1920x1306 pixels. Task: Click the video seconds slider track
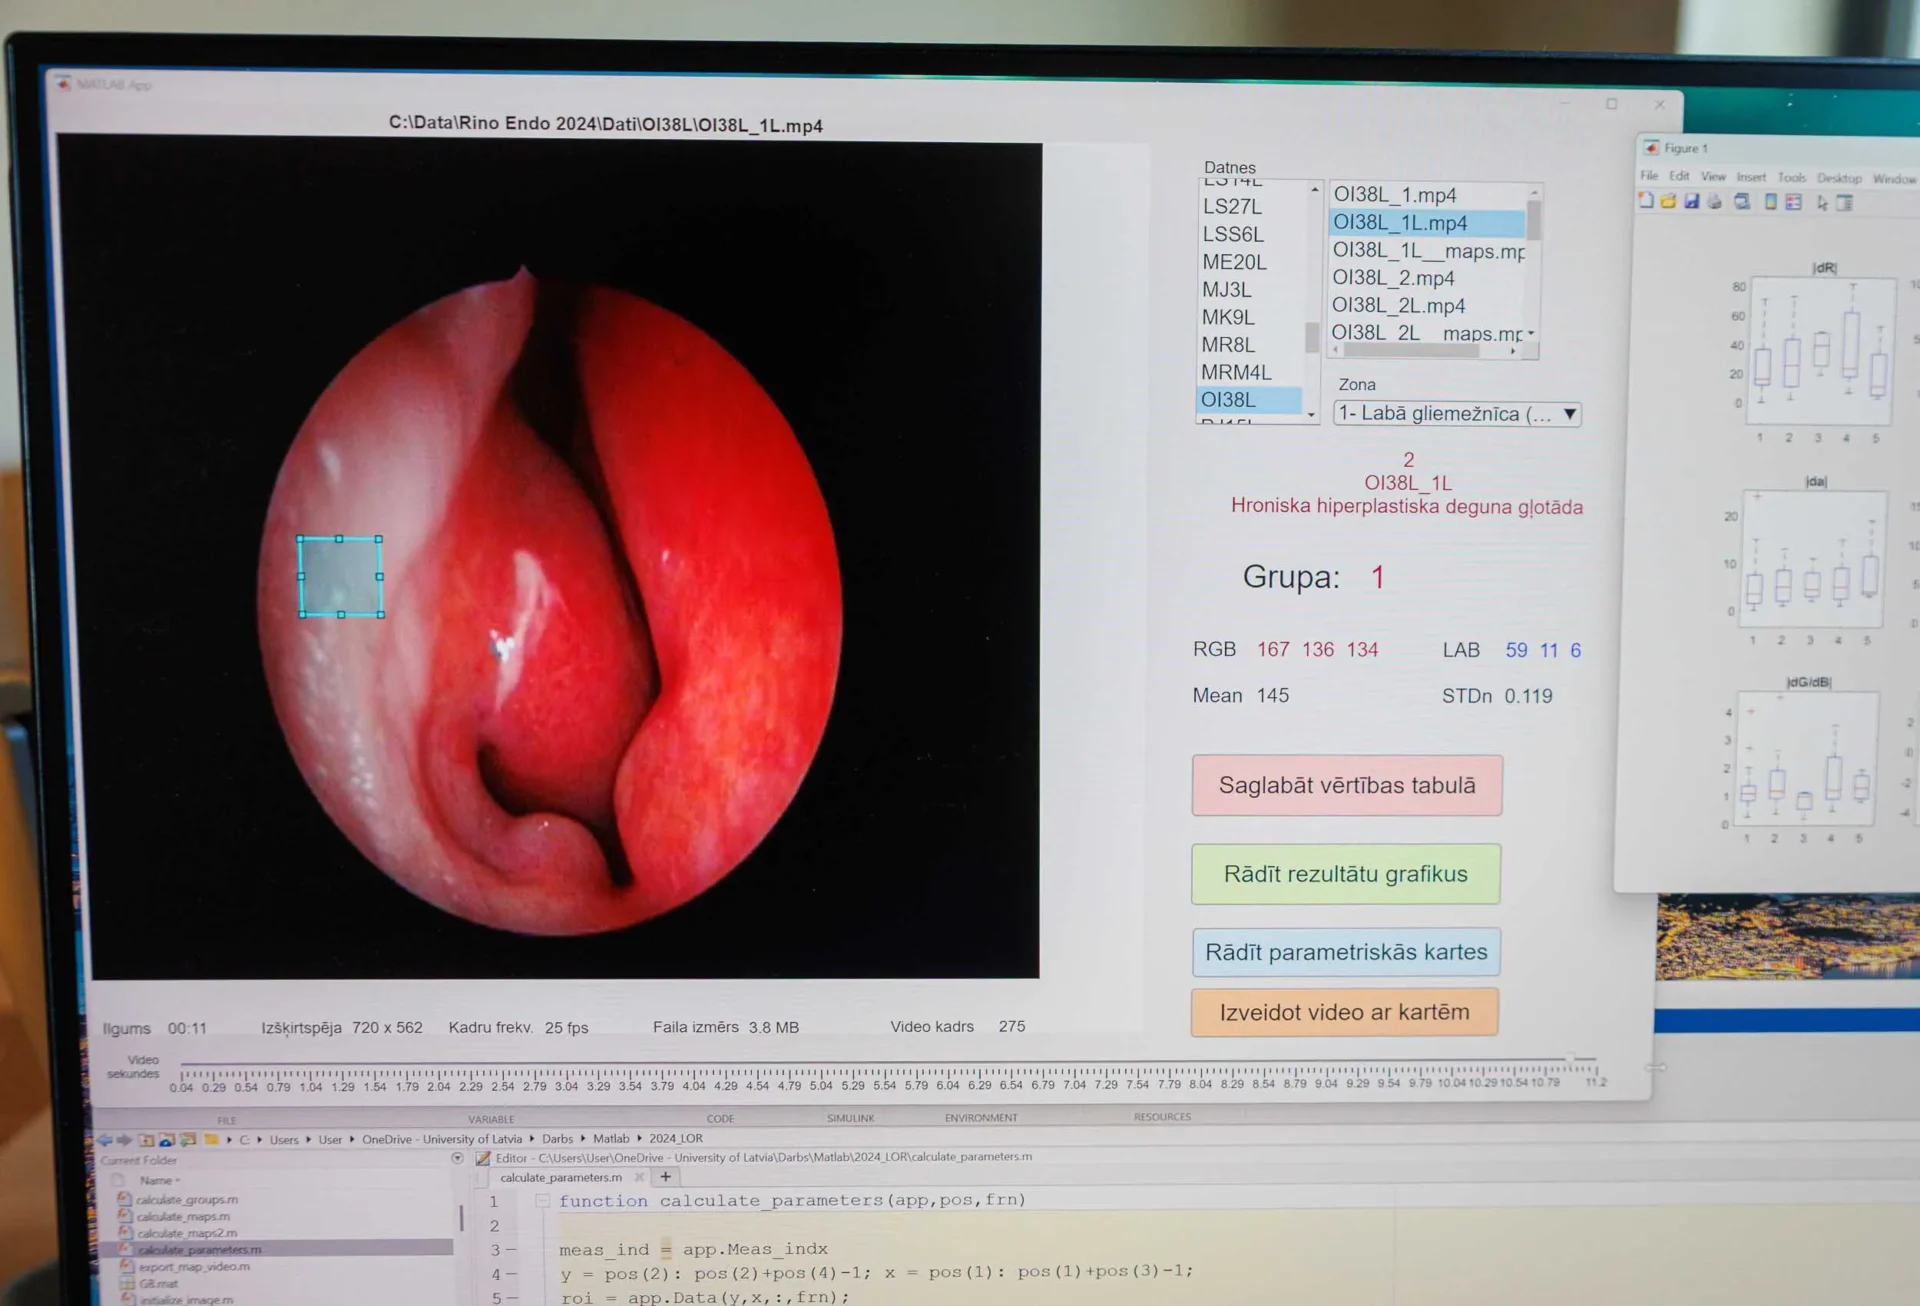click(x=880, y=1060)
